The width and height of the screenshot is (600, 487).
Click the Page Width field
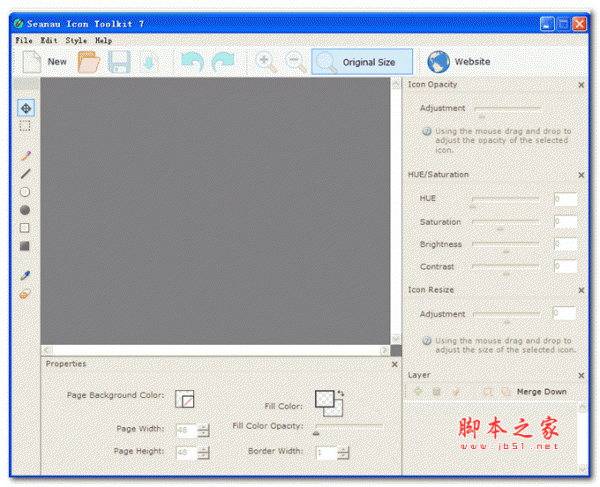click(186, 430)
